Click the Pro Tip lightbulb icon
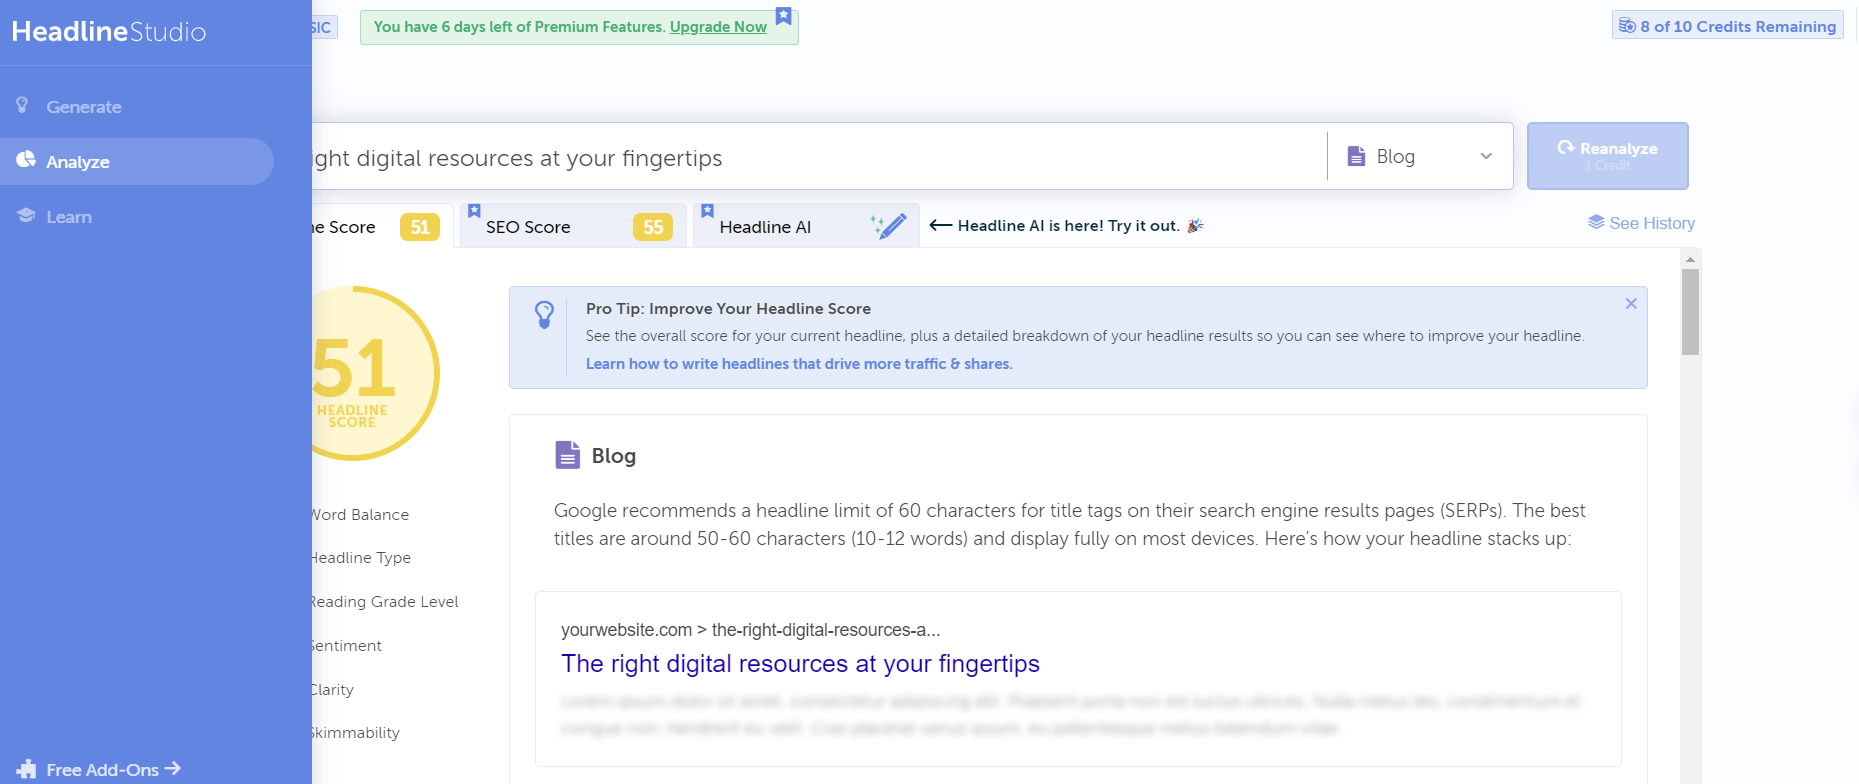 pos(544,315)
